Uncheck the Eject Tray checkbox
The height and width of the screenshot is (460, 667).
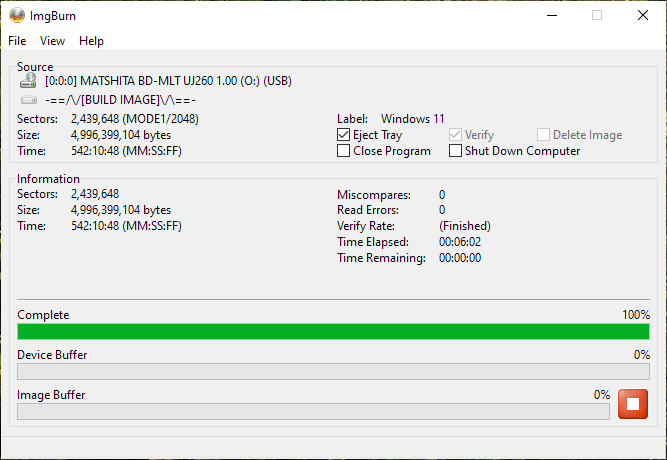point(344,135)
